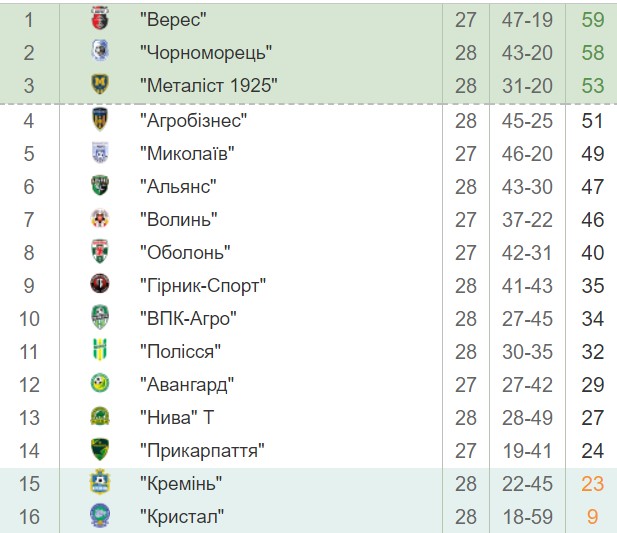Click the Оболонь club logo
This screenshot has width=617, height=533.
99,252
